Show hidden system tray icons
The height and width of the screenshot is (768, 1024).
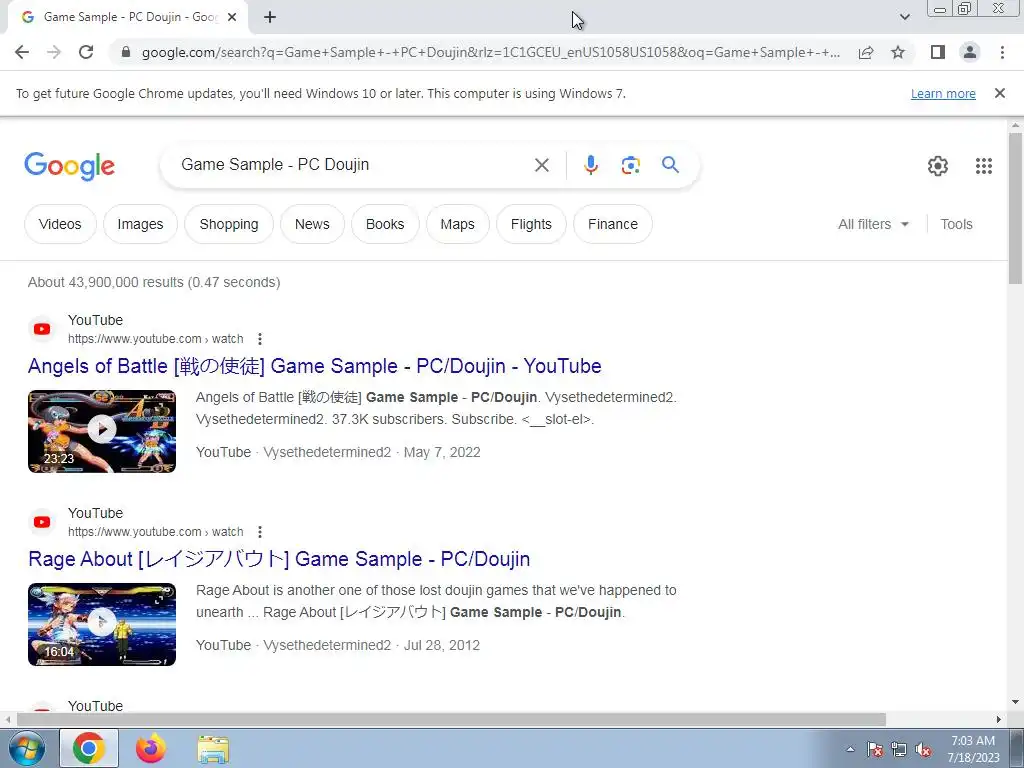coord(850,749)
